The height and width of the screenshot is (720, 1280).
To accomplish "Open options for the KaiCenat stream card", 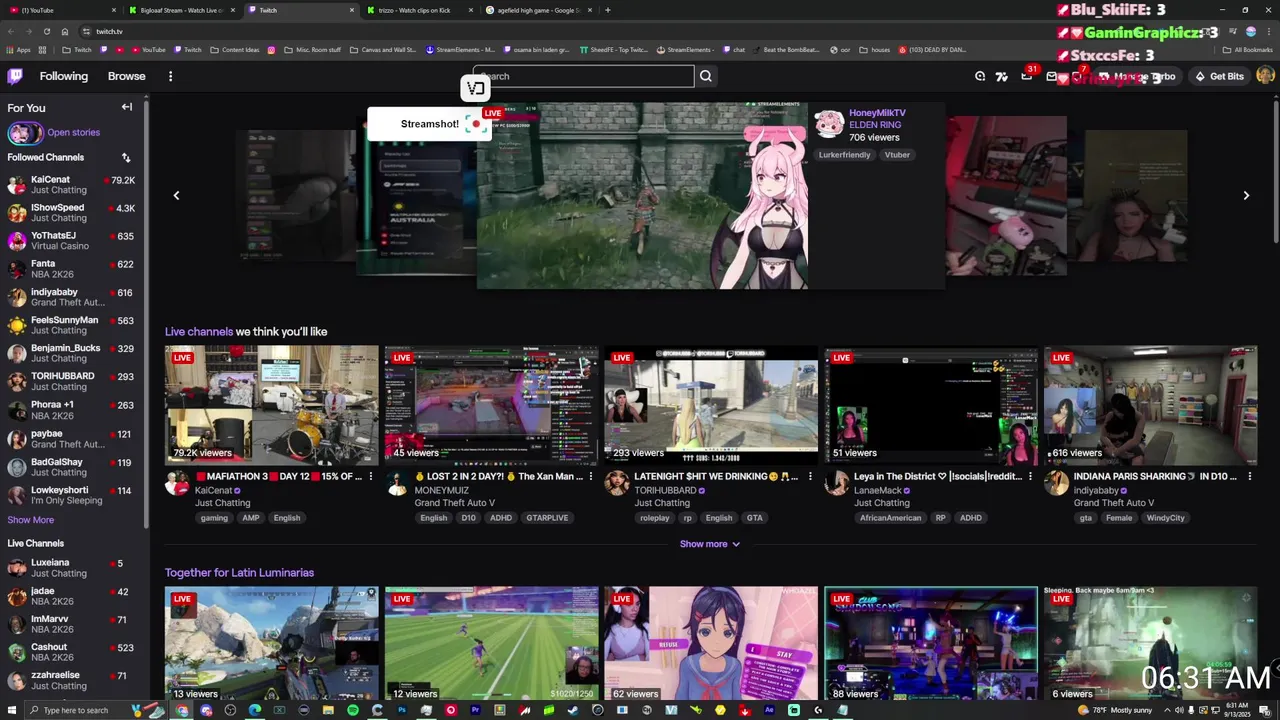I will (371, 477).
